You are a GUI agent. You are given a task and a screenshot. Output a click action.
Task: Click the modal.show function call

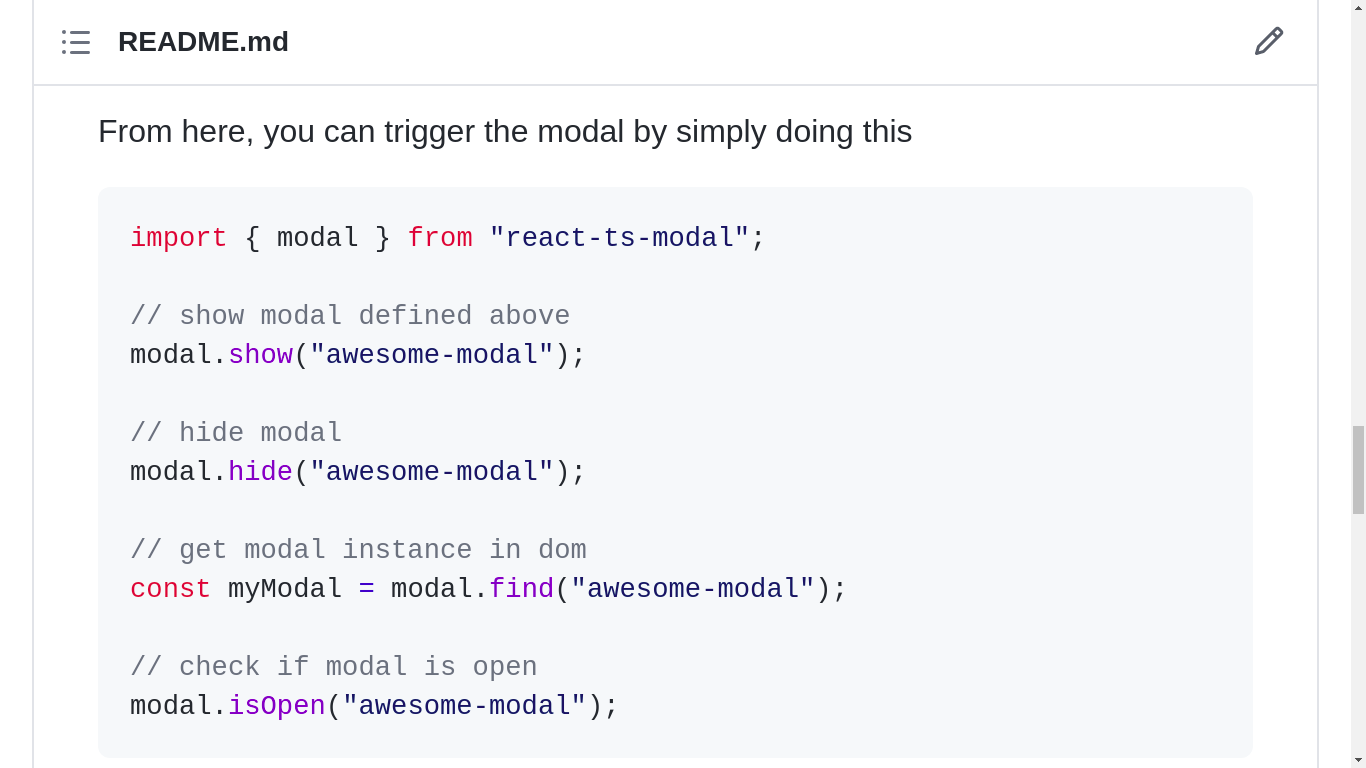(260, 354)
